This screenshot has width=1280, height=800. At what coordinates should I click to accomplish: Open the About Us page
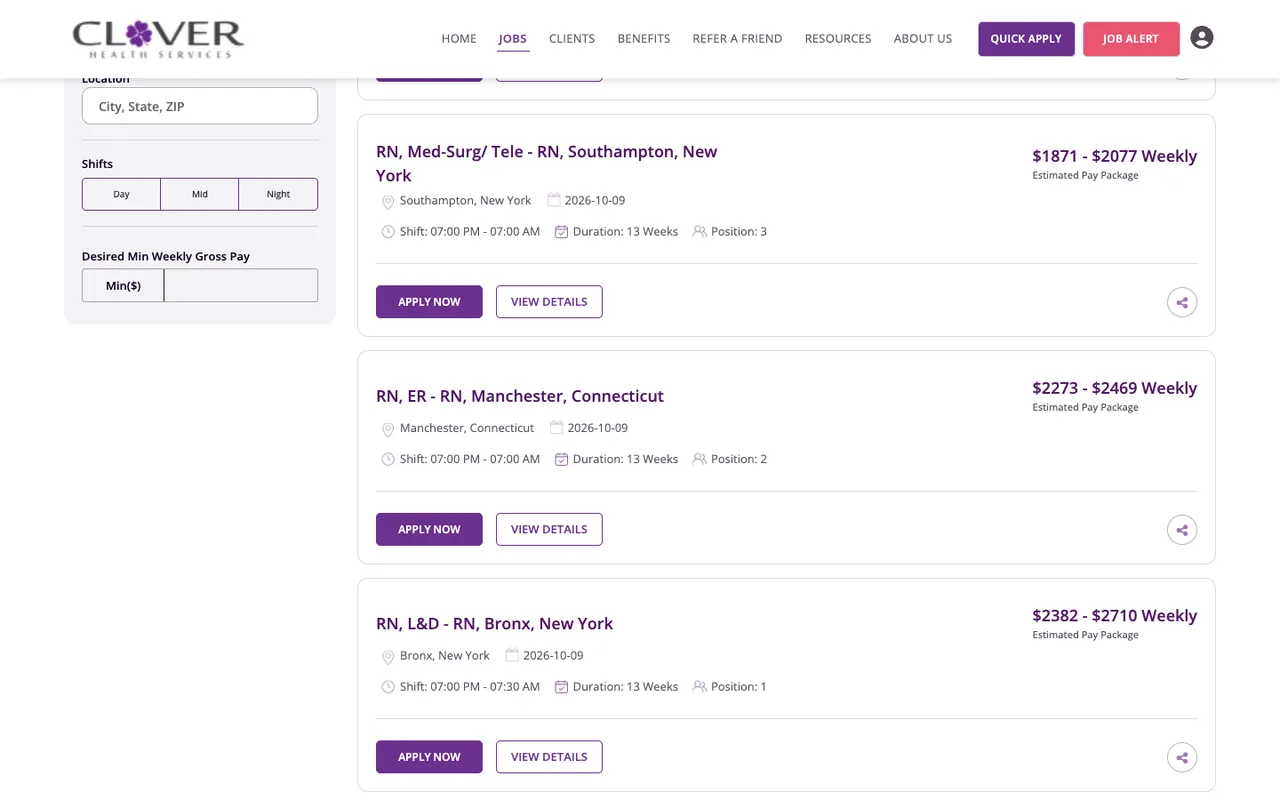(x=923, y=39)
